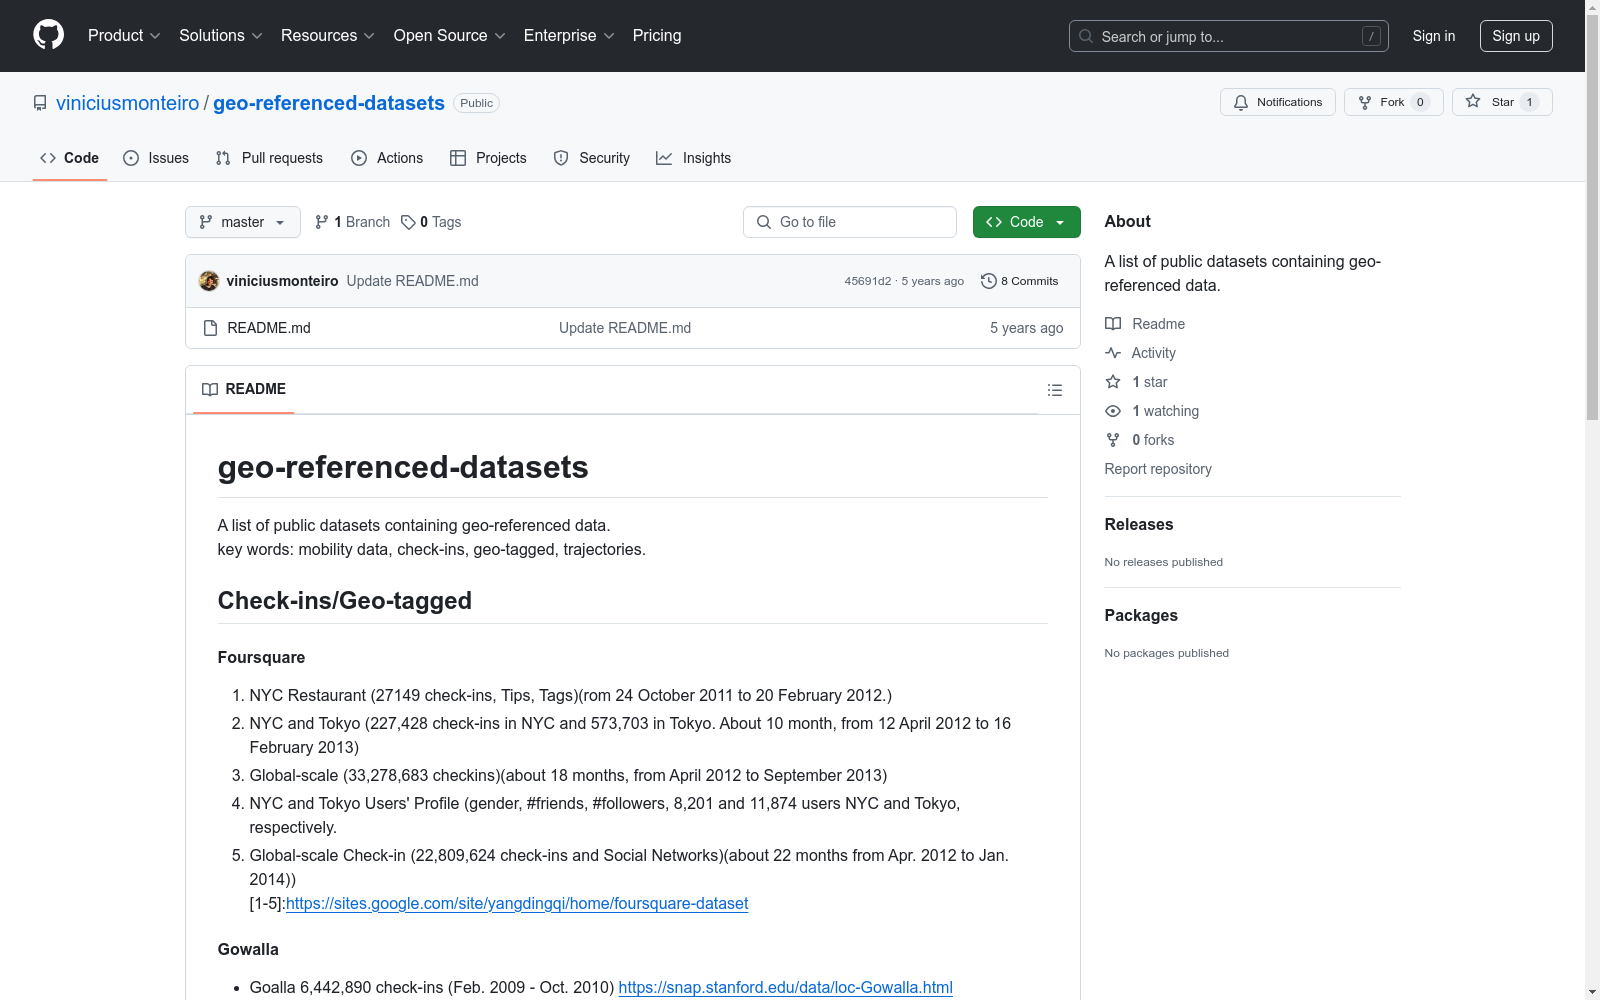The width and height of the screenshot is (1600, 1000).
Task: Click the page vertical scrollbar
Action: pos(1593,218)
